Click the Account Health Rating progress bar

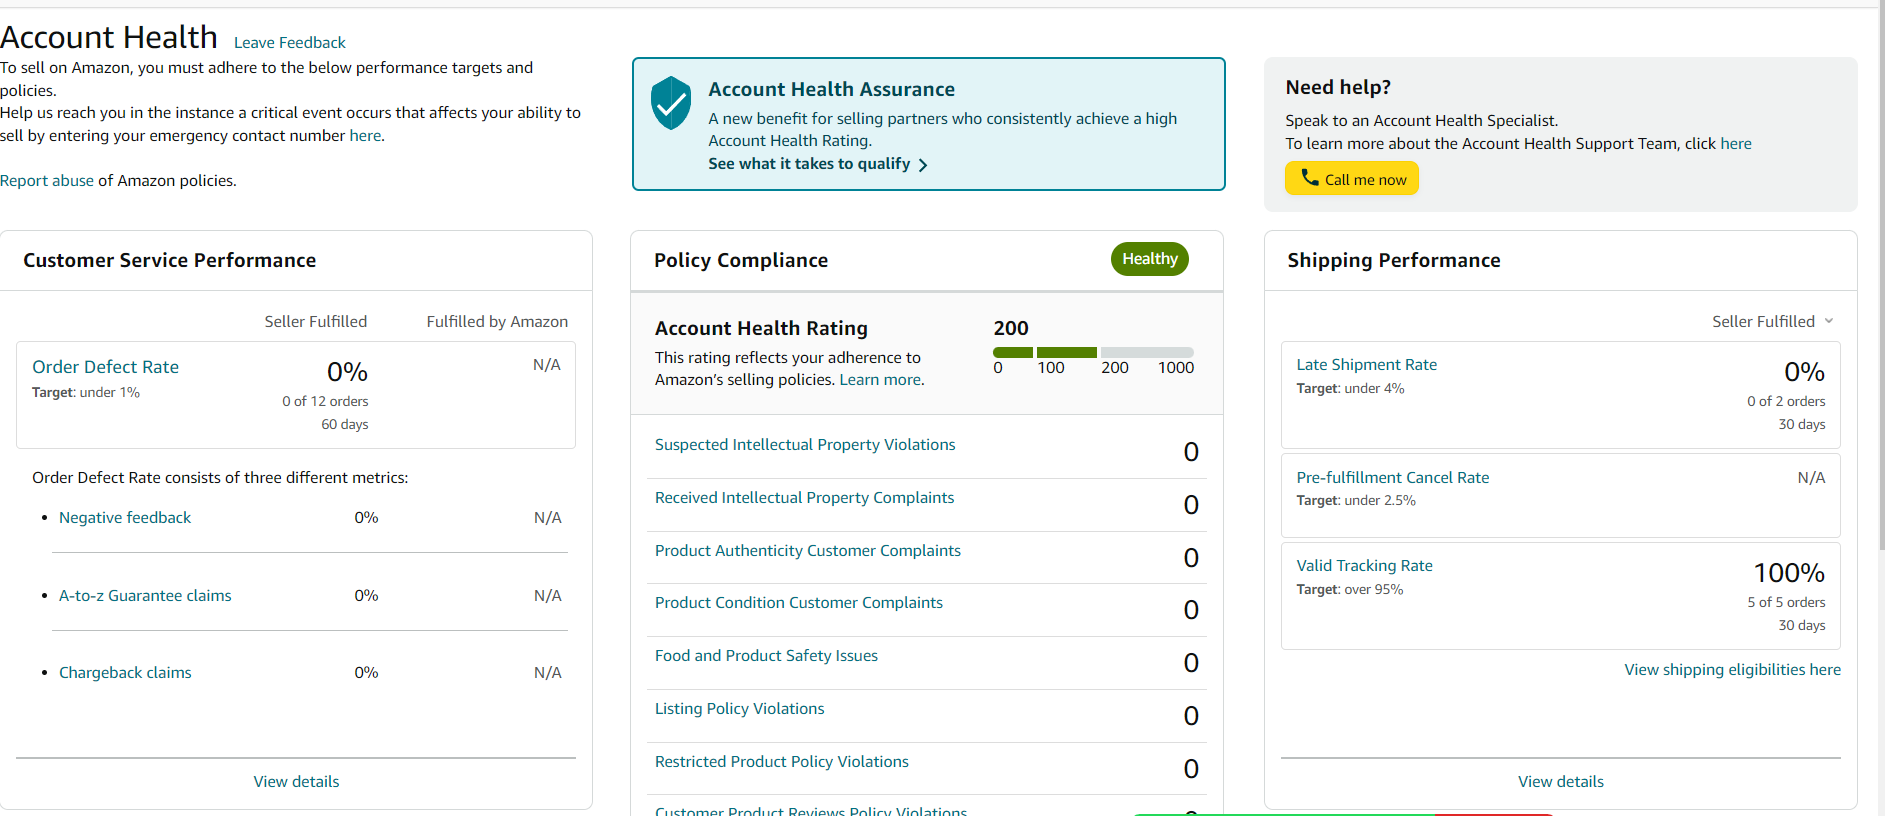(1093, 352)
